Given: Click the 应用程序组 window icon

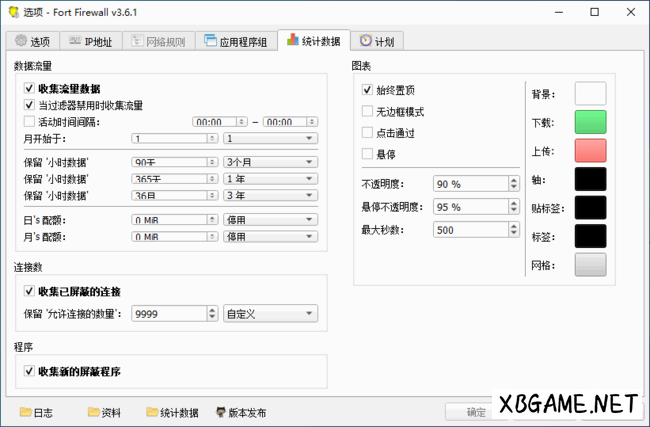Looking at the screenshot, I should click(x=211, y=42).
